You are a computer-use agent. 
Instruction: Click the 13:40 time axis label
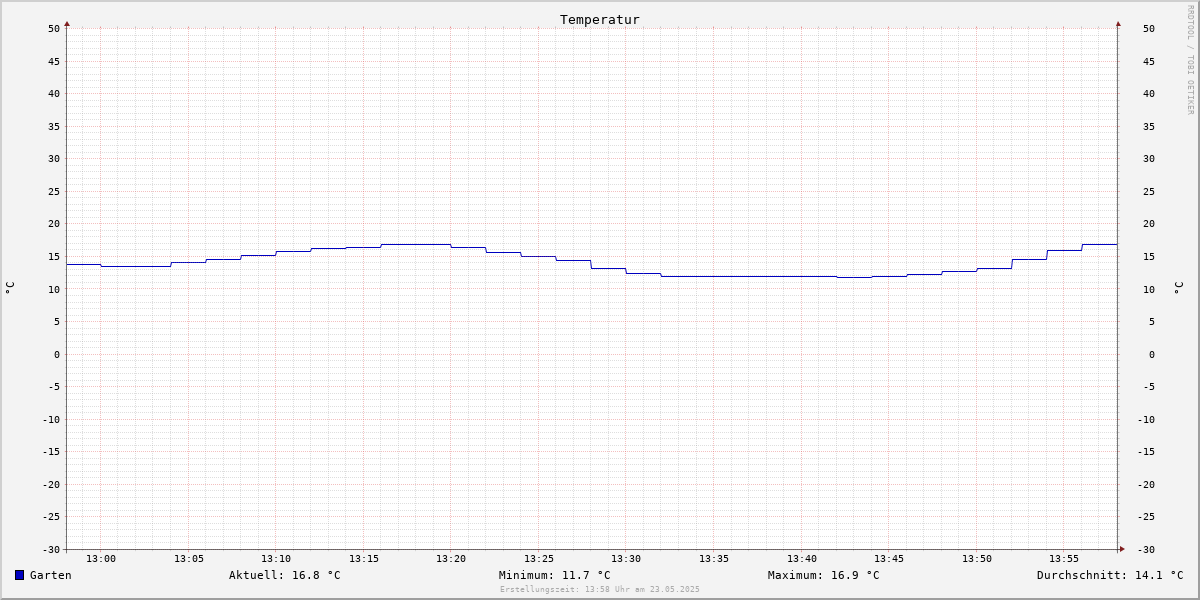(x=802, y=559)
